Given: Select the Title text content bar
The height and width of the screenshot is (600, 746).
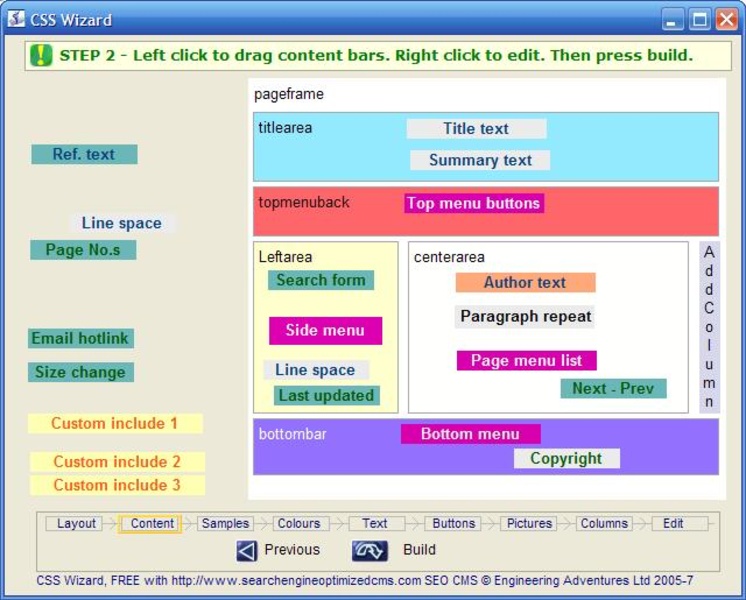Looking at the screenshot, I should pos(476,128).
